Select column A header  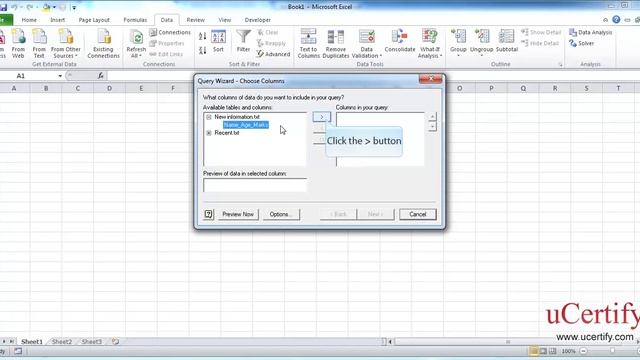(x=14, y=88)
